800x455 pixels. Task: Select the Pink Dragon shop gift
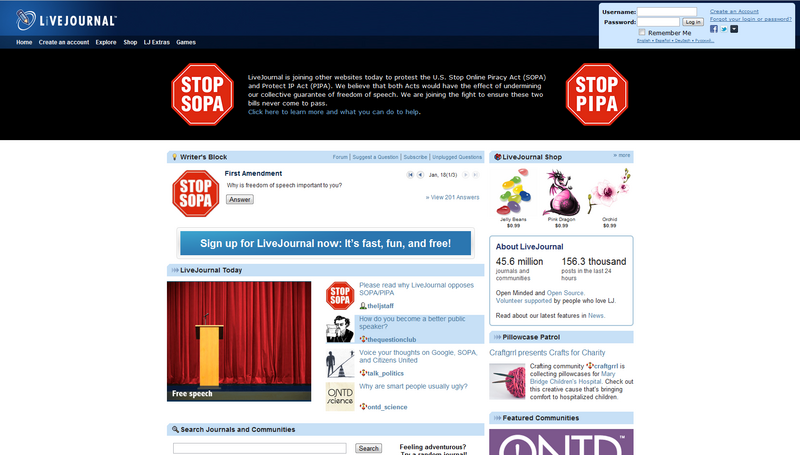[x=560, y=190]
